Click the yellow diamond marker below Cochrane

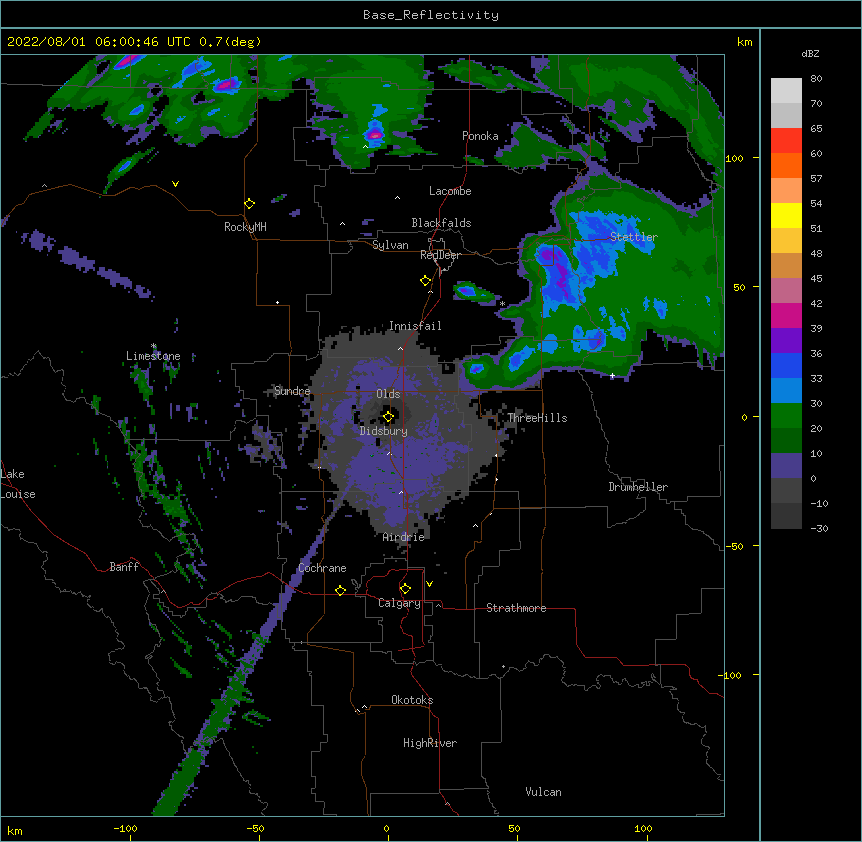click(340, 590)
